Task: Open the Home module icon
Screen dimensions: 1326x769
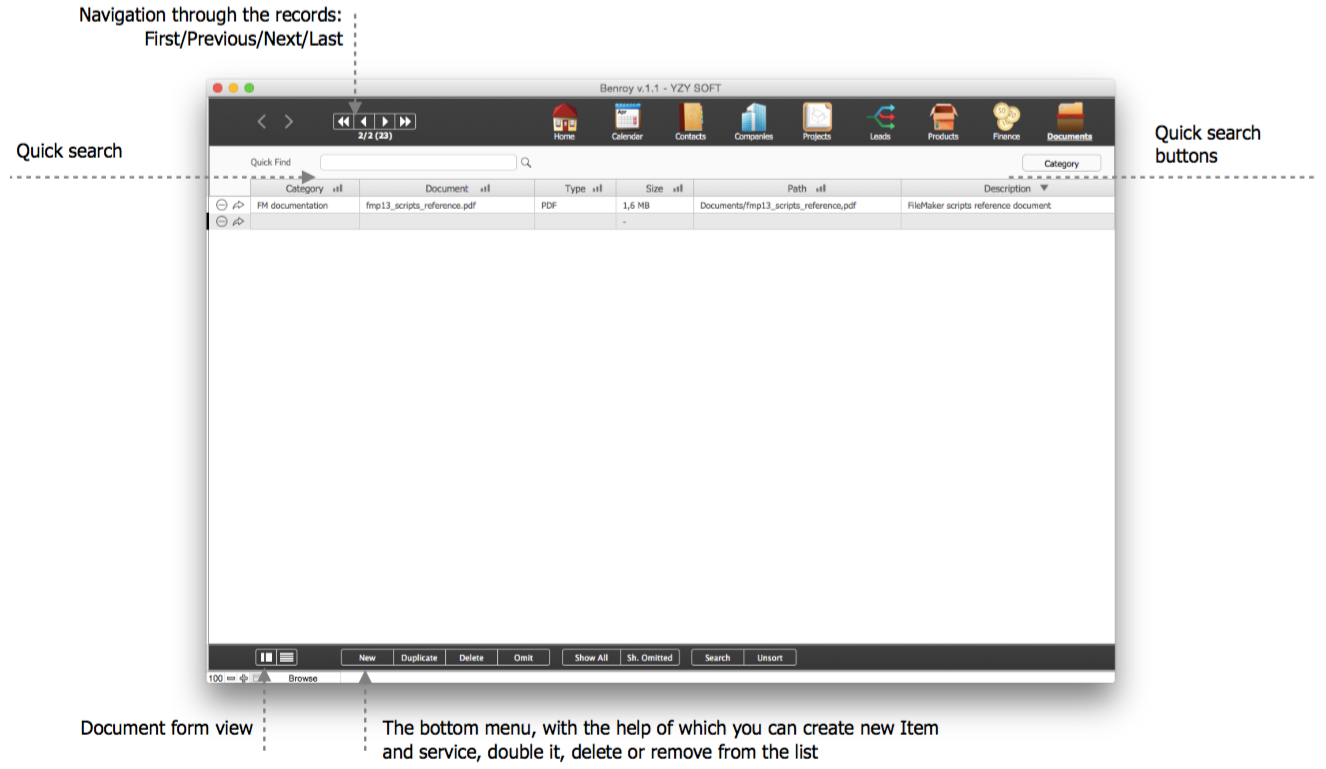Action: [x=564, y=120]
